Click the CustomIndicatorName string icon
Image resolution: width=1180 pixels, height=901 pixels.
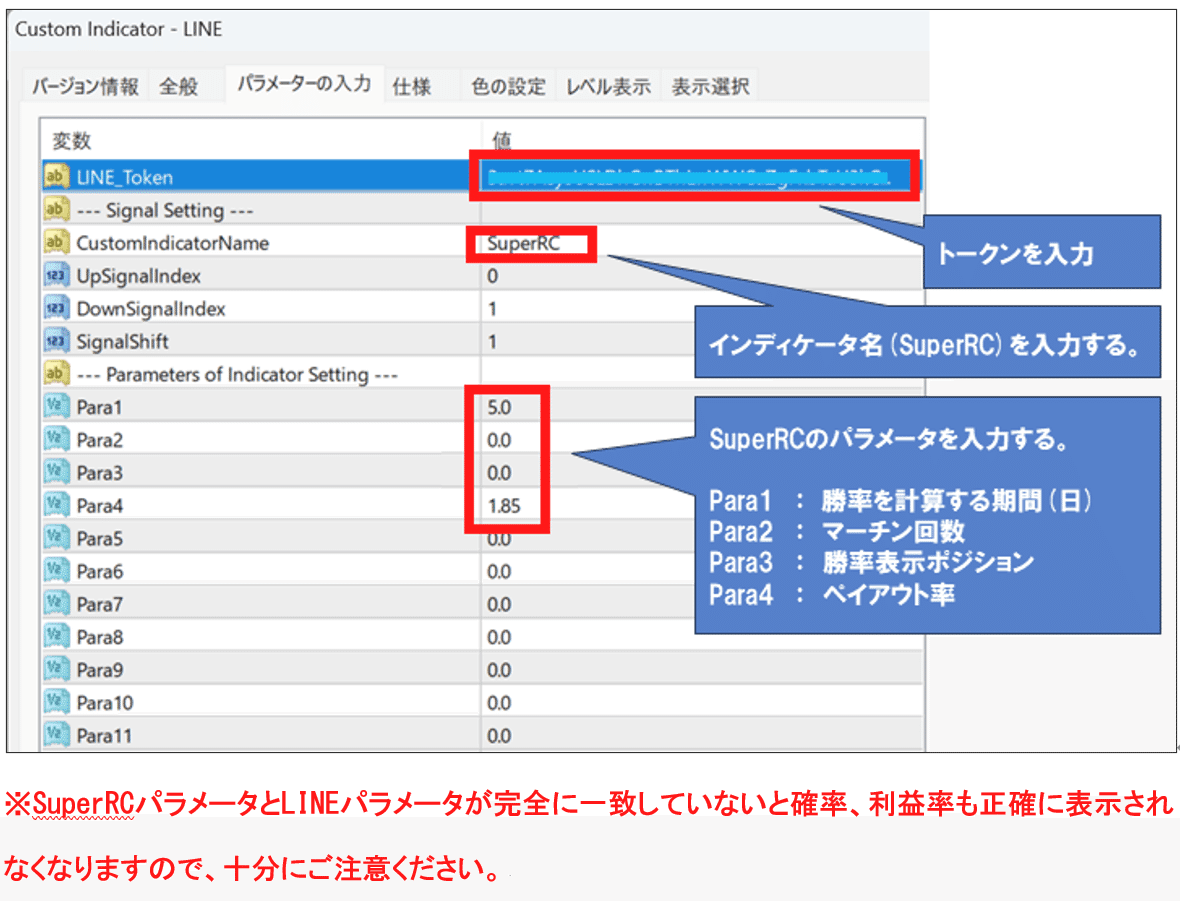point(56,242)
